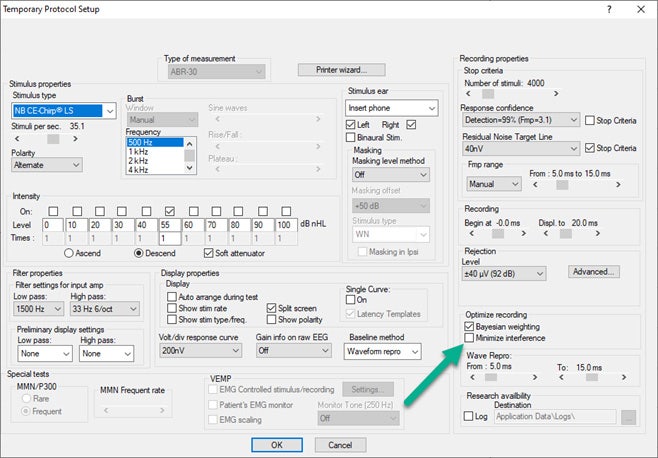The image size is (658, 458).
Task: Uncheck the Left ear checkbox
Action: coord(350,125)
